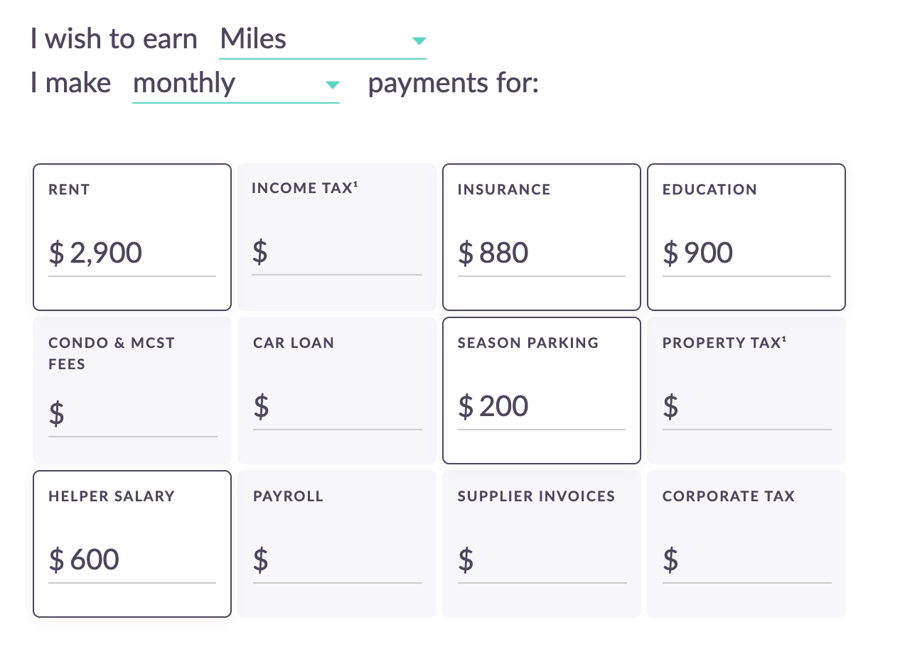
Task: Click the Payroll amount field
Action: 345,560
